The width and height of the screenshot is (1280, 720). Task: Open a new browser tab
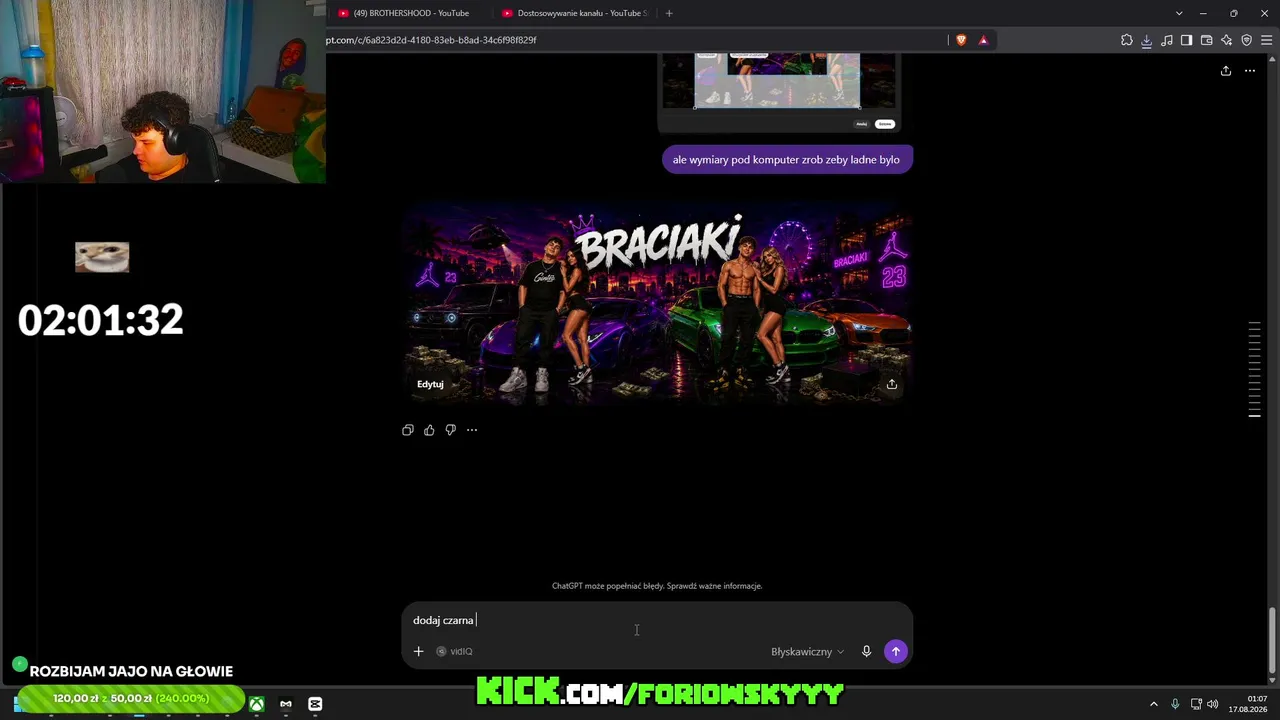[669, 13]
